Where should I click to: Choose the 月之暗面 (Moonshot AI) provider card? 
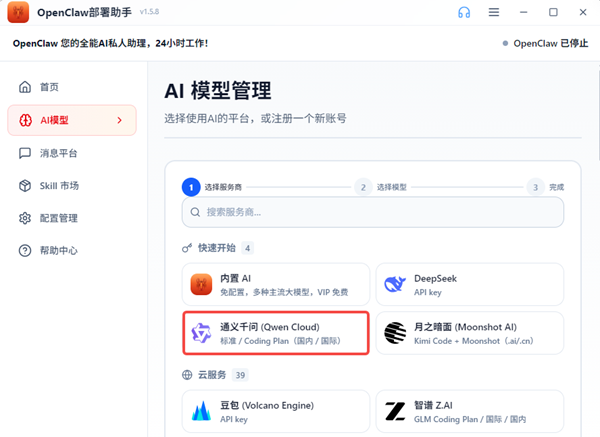470,333
